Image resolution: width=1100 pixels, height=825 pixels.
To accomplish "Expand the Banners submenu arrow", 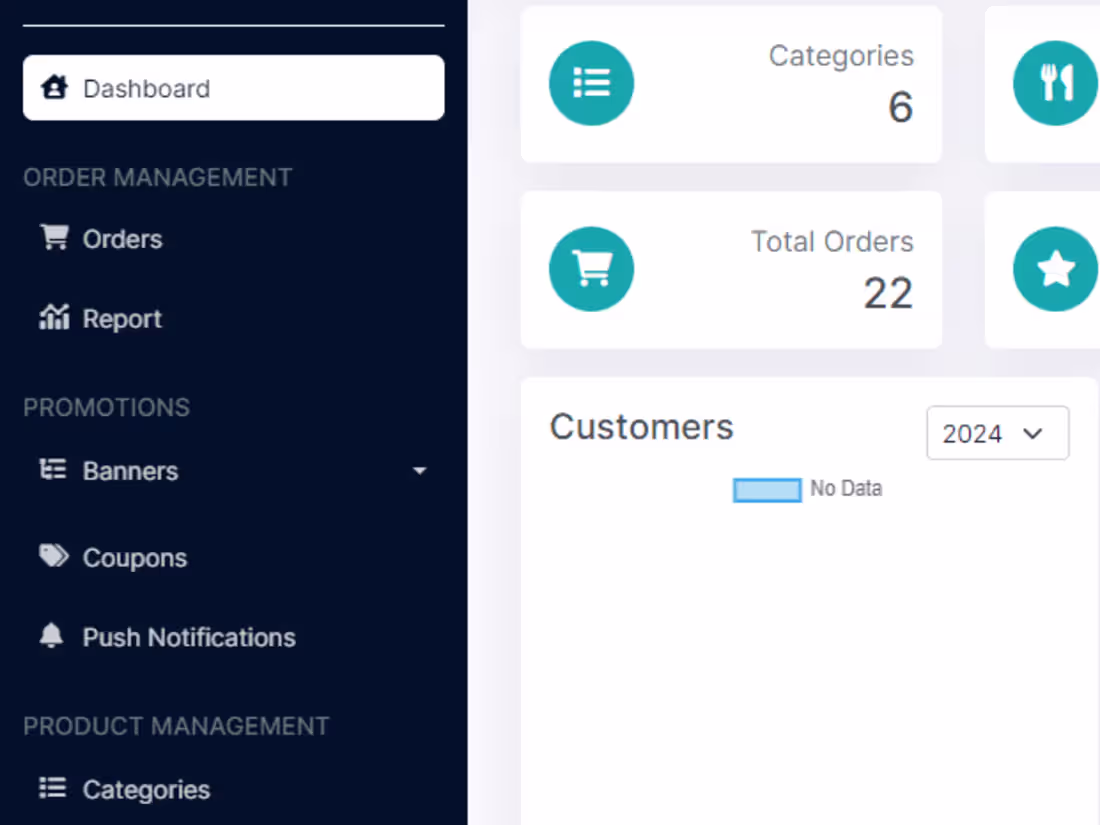I will 420,471.
